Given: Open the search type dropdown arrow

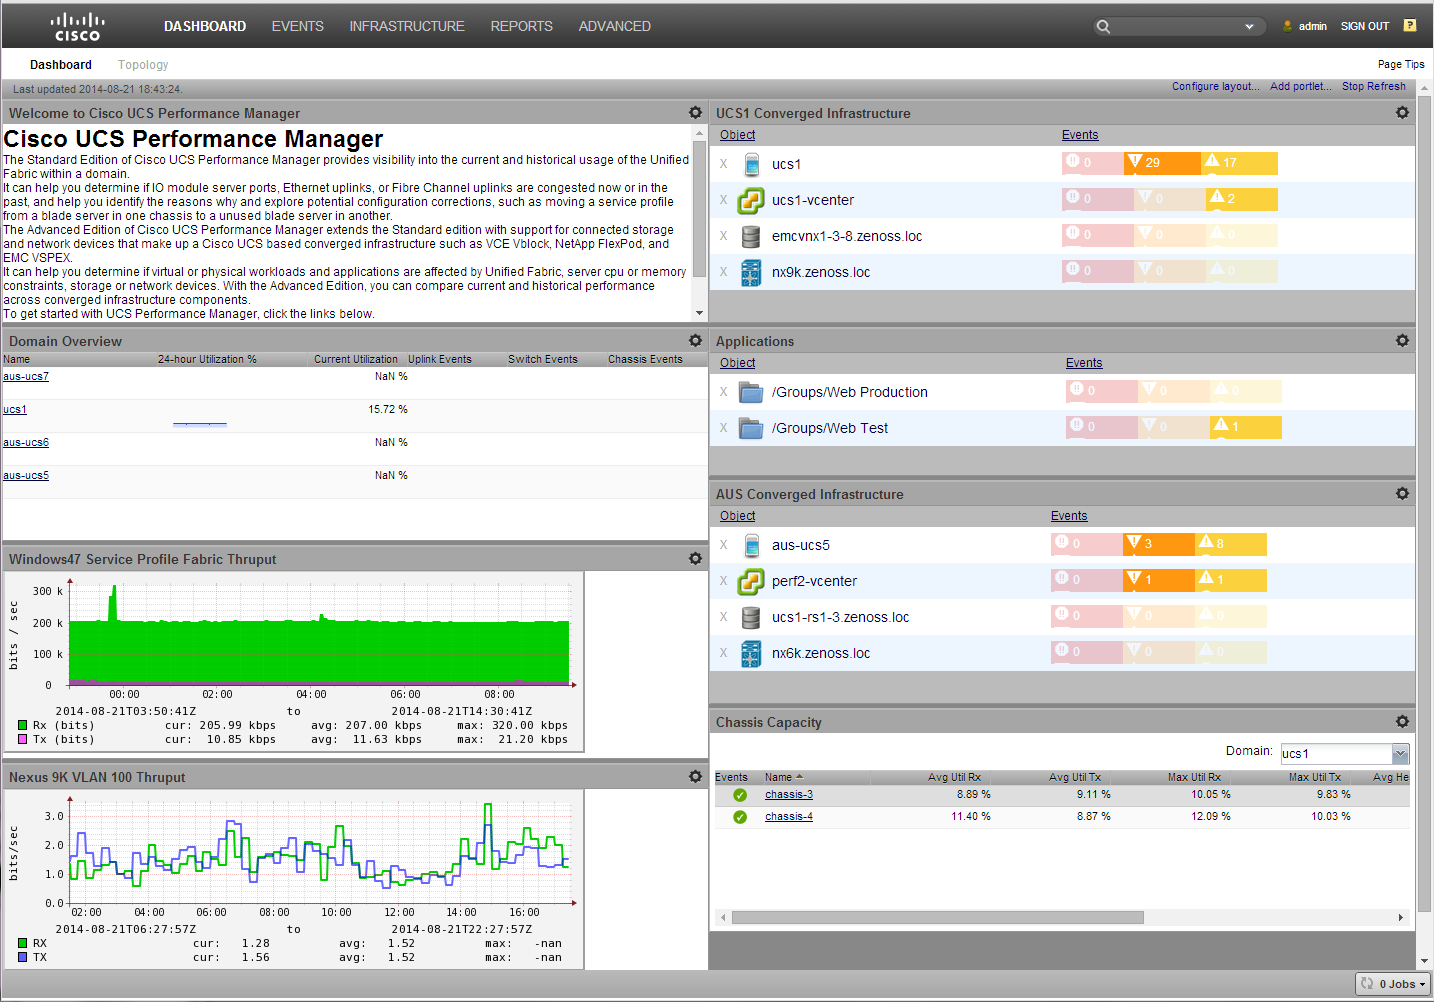Looking at the screenshot, I should (x=1249, y=27).
